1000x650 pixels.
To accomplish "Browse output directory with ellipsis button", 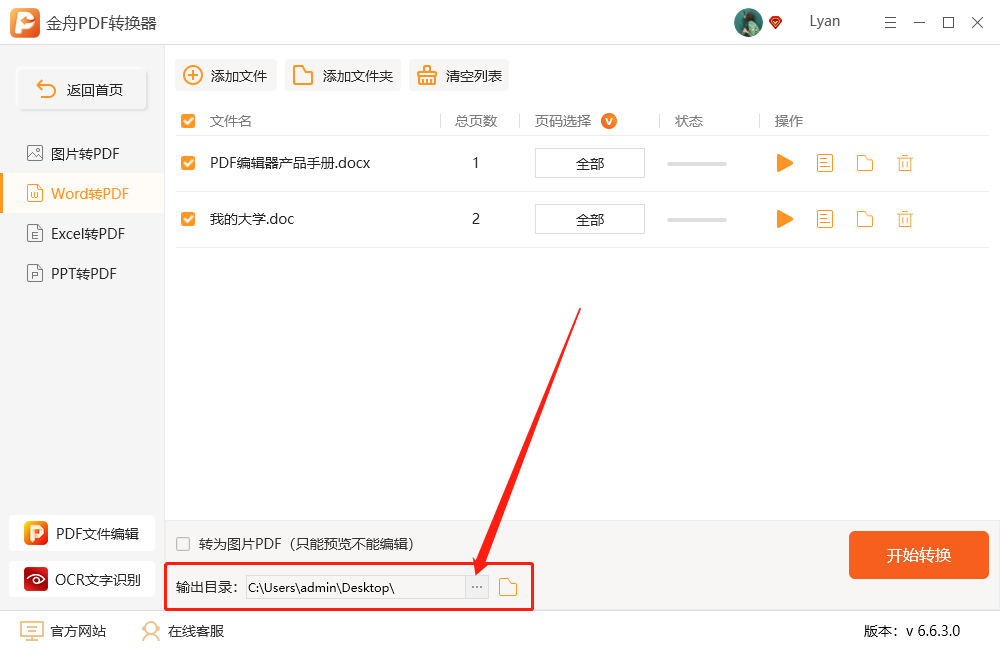I will click(x=477, y=587).
